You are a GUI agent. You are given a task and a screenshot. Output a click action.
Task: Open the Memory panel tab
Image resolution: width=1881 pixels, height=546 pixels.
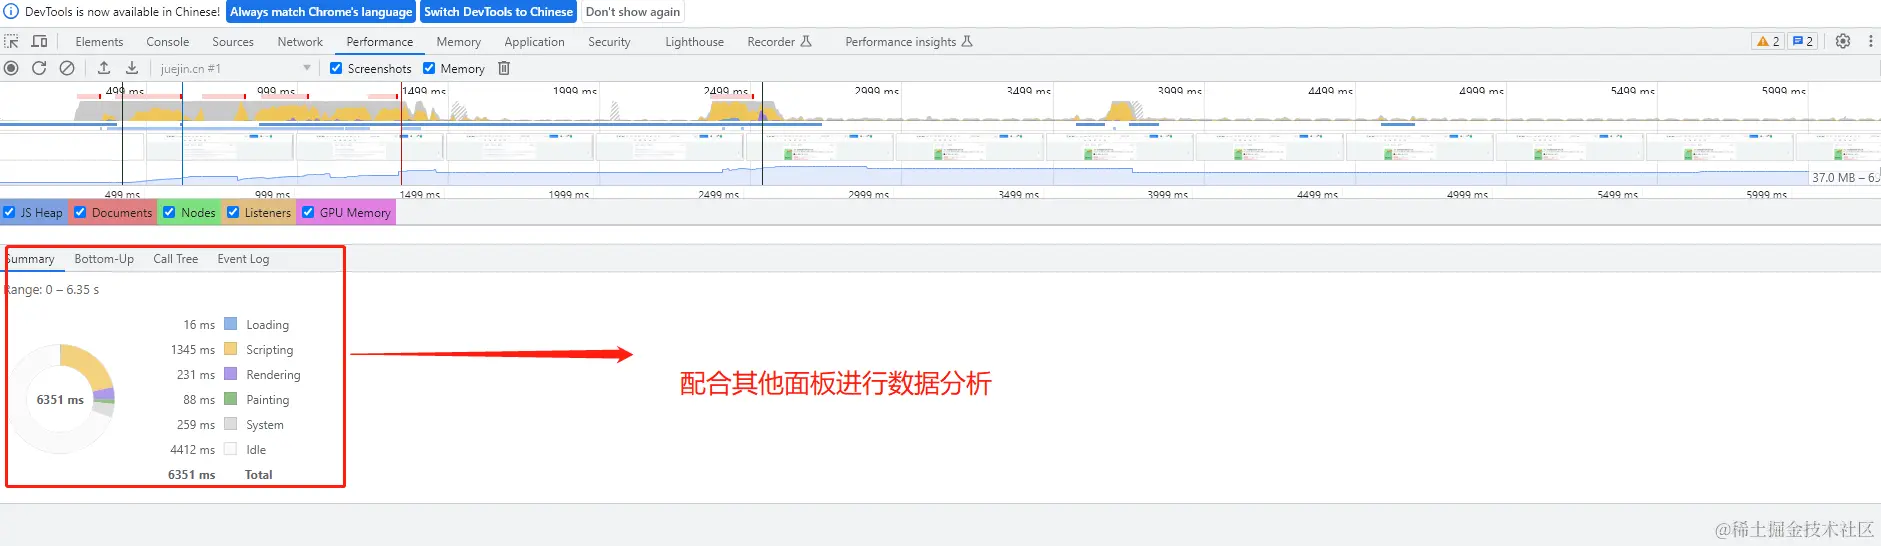click(458, 42)
